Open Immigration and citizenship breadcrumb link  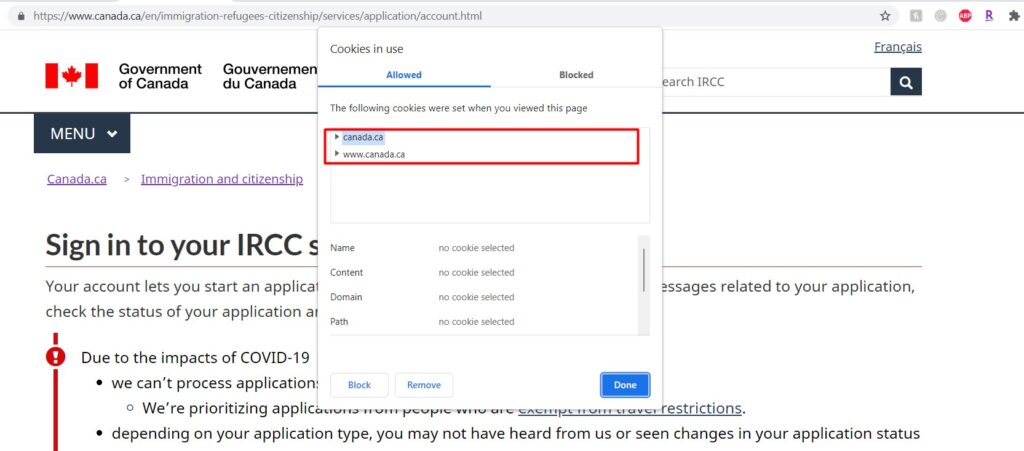point(222,179)
